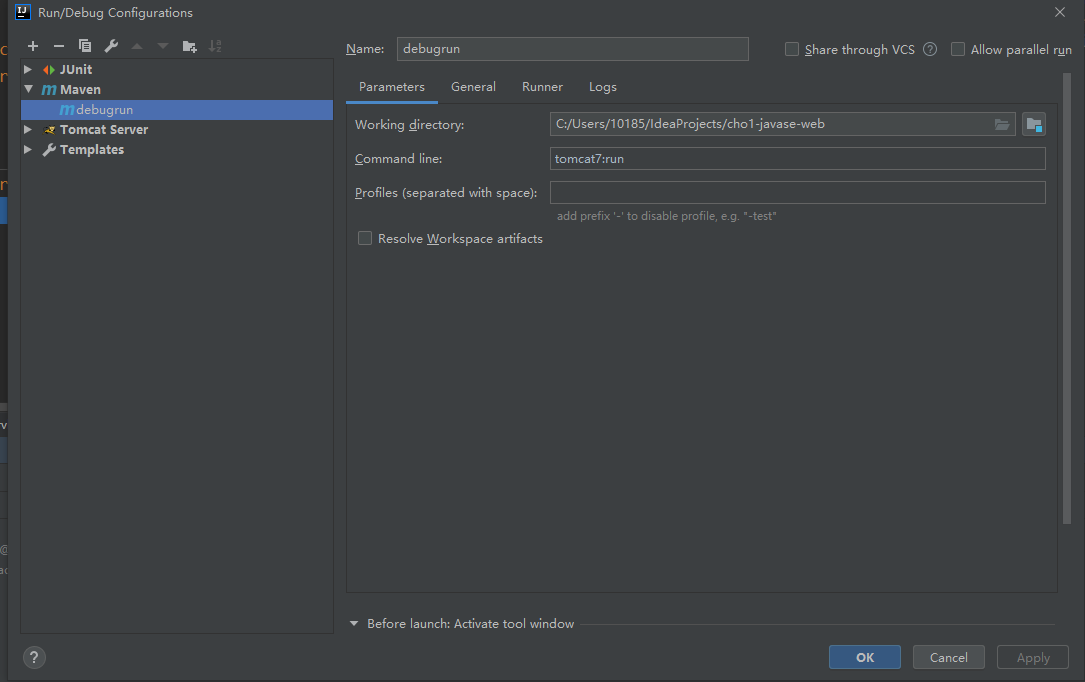Click the Add New Configuration plus icon
The width and height of the screenshot is (1085, 682).
[33, 46]
